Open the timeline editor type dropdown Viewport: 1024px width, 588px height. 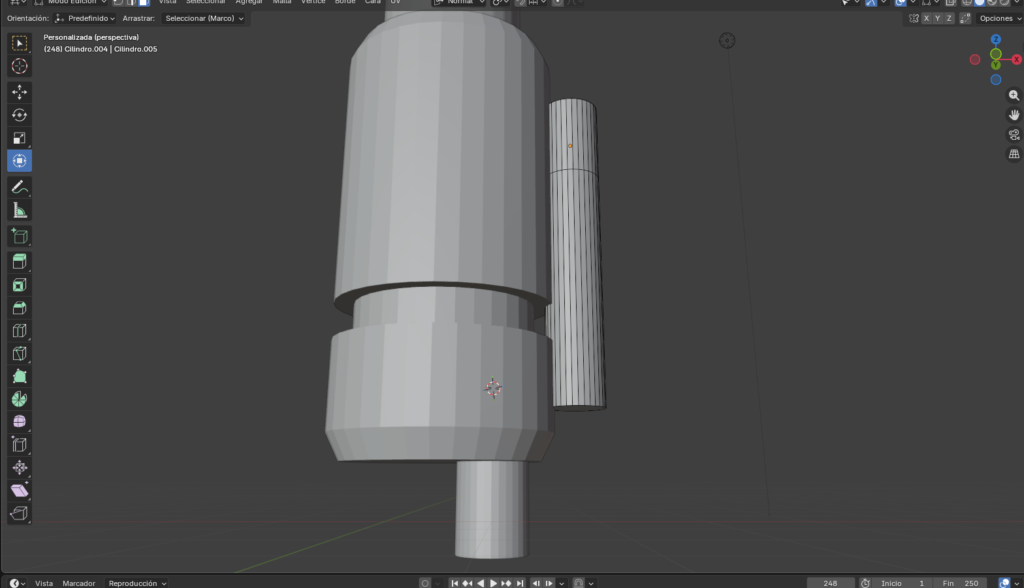click(x=18, y=583)
